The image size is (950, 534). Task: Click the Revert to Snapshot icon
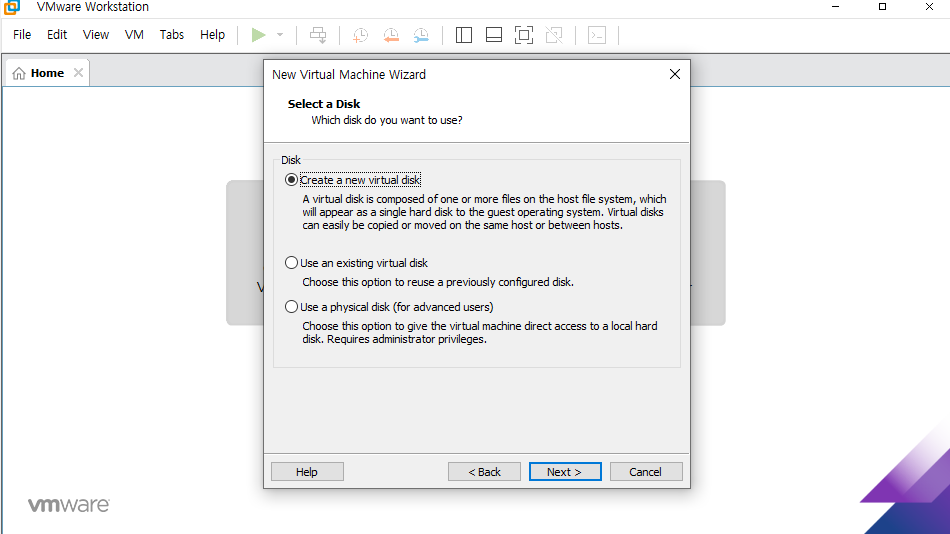(391, 35)
